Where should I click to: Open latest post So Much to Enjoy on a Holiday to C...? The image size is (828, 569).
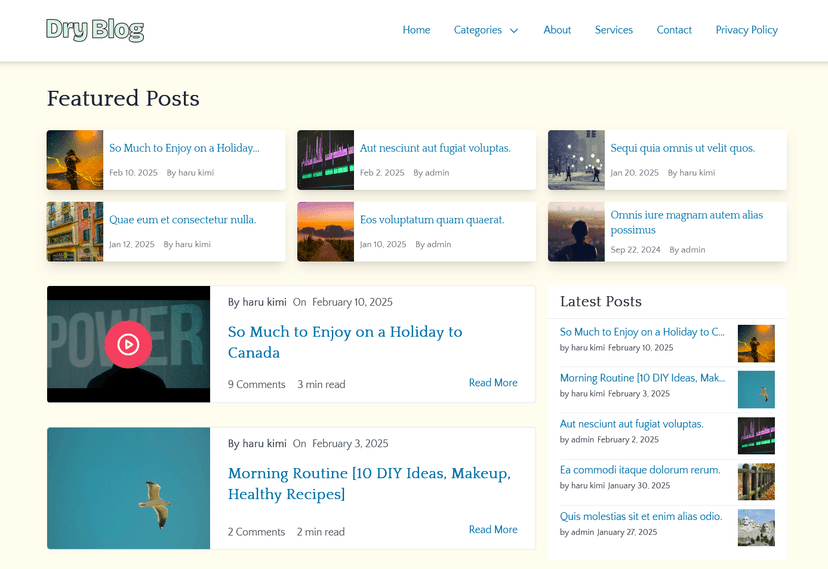642,332
